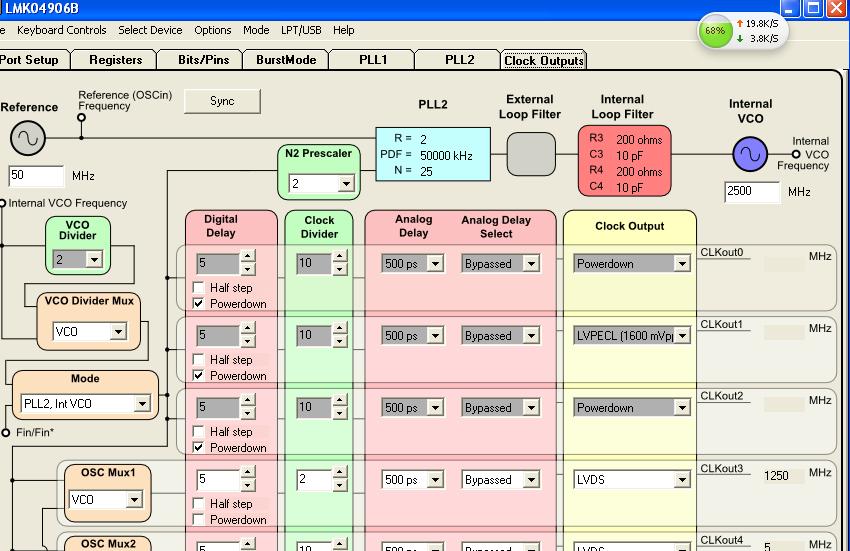Decrease CLKout0 digital delay with down arrow

point(248,269)
